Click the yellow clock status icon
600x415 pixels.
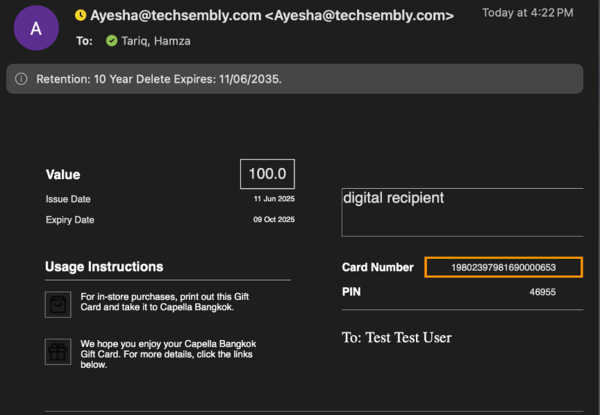[81, 15]
